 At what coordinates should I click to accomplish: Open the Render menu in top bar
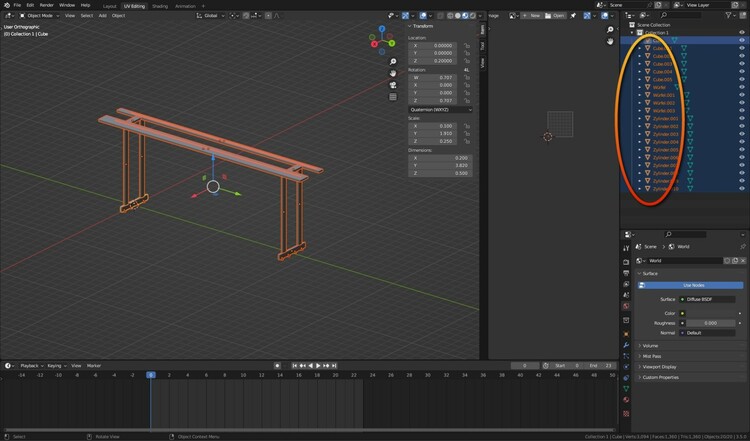(46, 5)
